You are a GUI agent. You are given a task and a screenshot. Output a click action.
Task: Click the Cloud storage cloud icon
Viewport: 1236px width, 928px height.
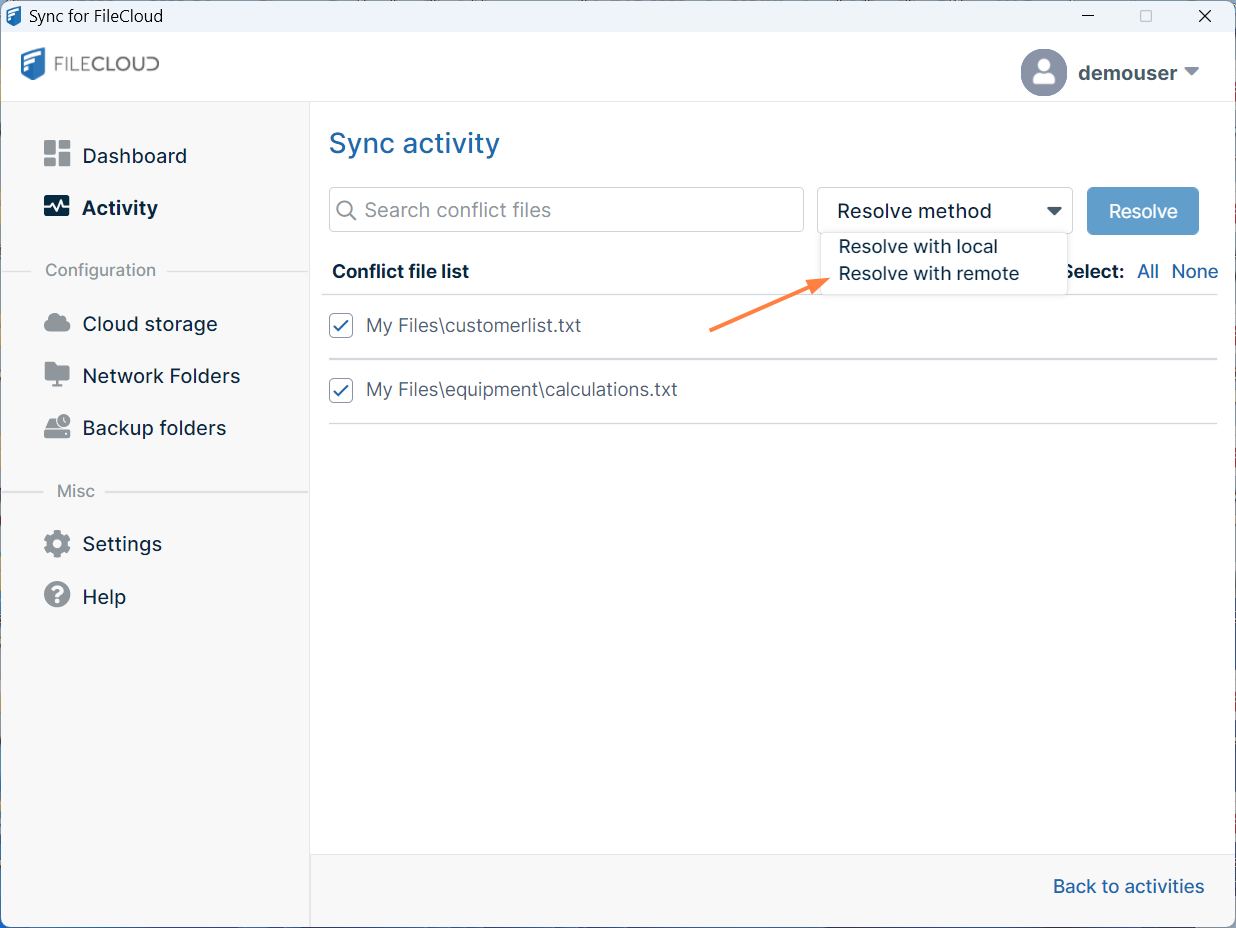(x=57, y=323)
